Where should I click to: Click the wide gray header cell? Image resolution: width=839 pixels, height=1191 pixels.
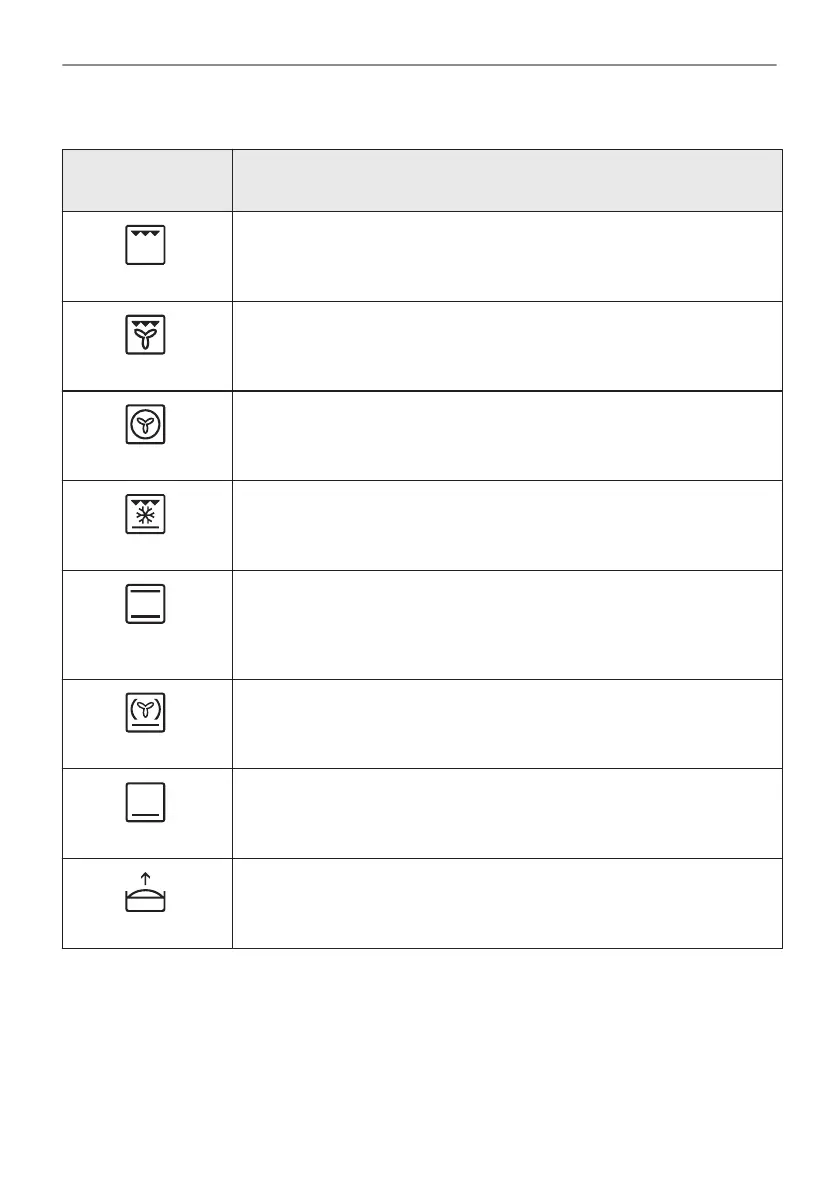point(506,180)
